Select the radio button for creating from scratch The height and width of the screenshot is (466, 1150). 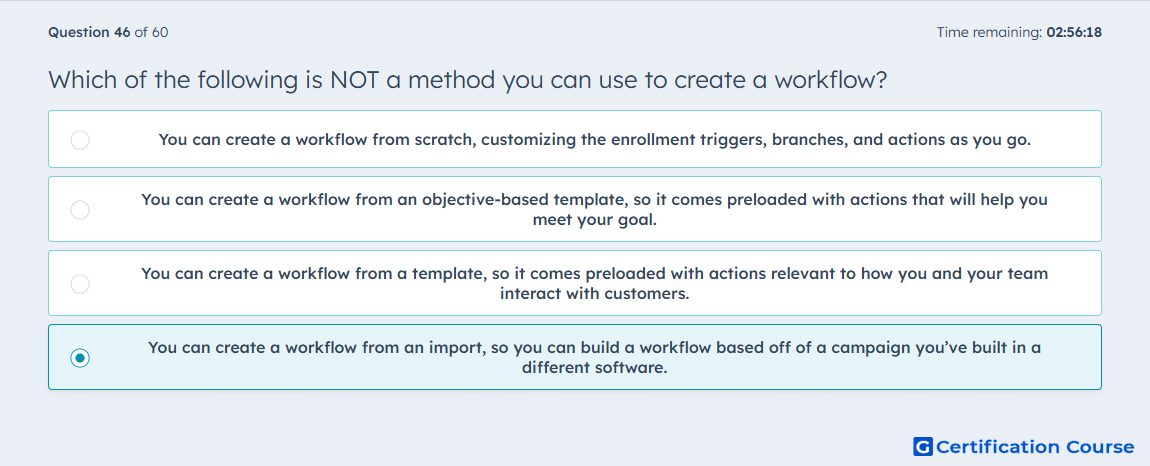tap(80, 139)
